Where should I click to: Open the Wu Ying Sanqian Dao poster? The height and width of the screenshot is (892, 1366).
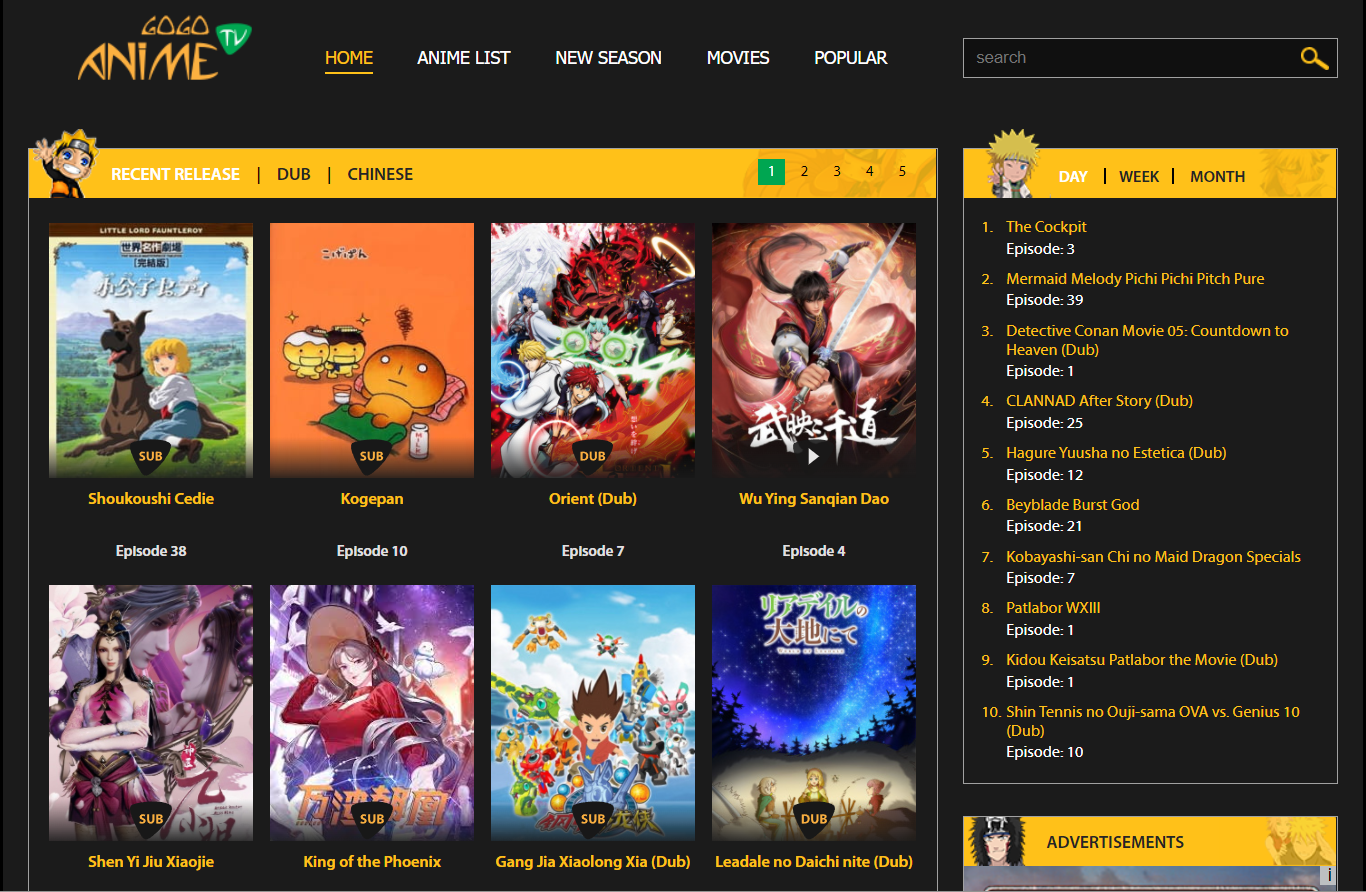[814, 350]
